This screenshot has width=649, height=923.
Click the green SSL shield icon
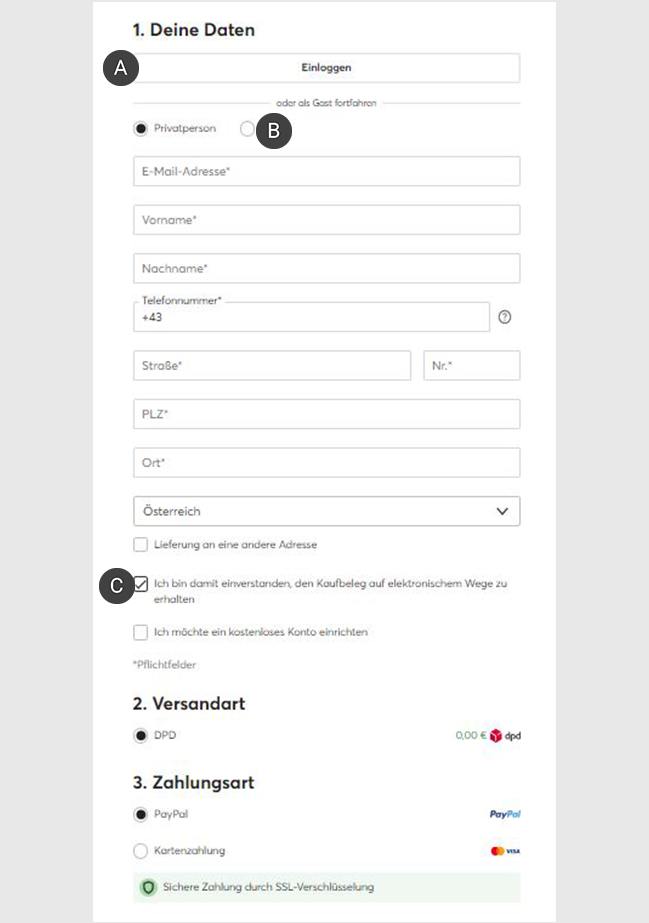(x=148, y=887)
